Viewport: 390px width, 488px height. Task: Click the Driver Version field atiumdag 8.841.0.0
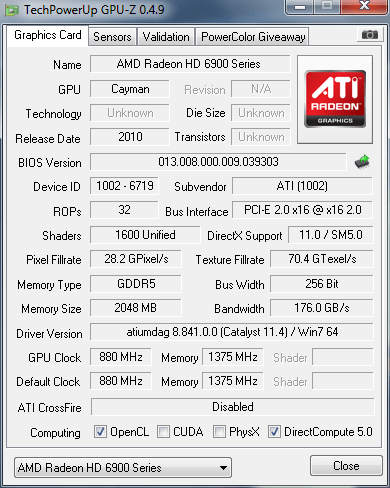pyautogui.click(x=232, y=332)
